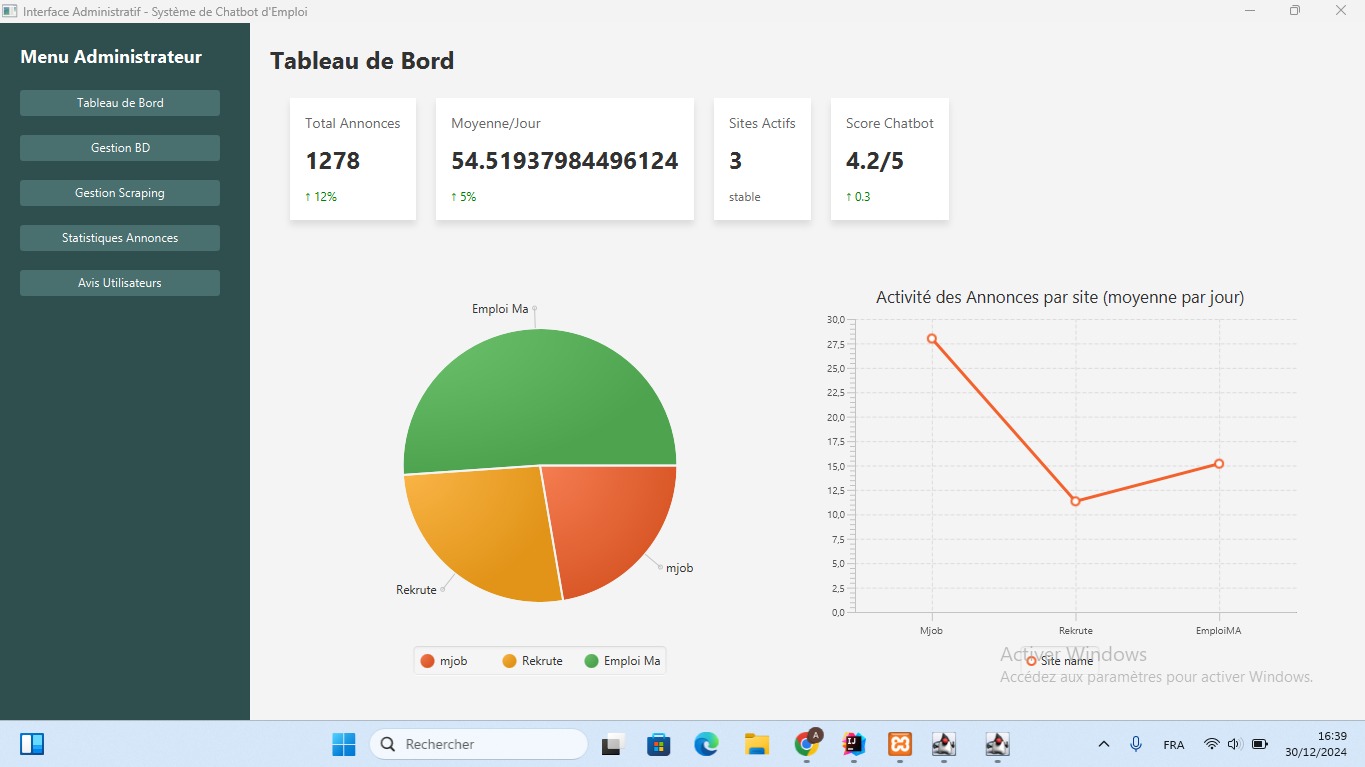Open the XAMPP icon in the taskbar
The height and width of the screenshot is (767, 1365).
point(900,744)
